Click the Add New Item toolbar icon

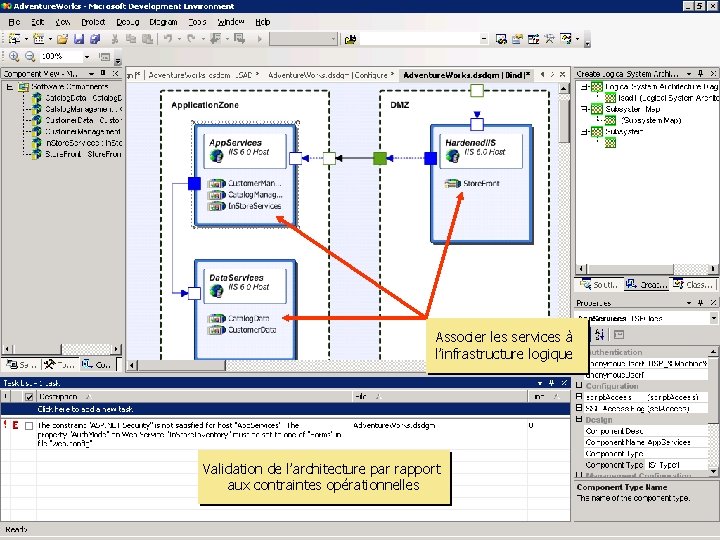coord(39,39)
